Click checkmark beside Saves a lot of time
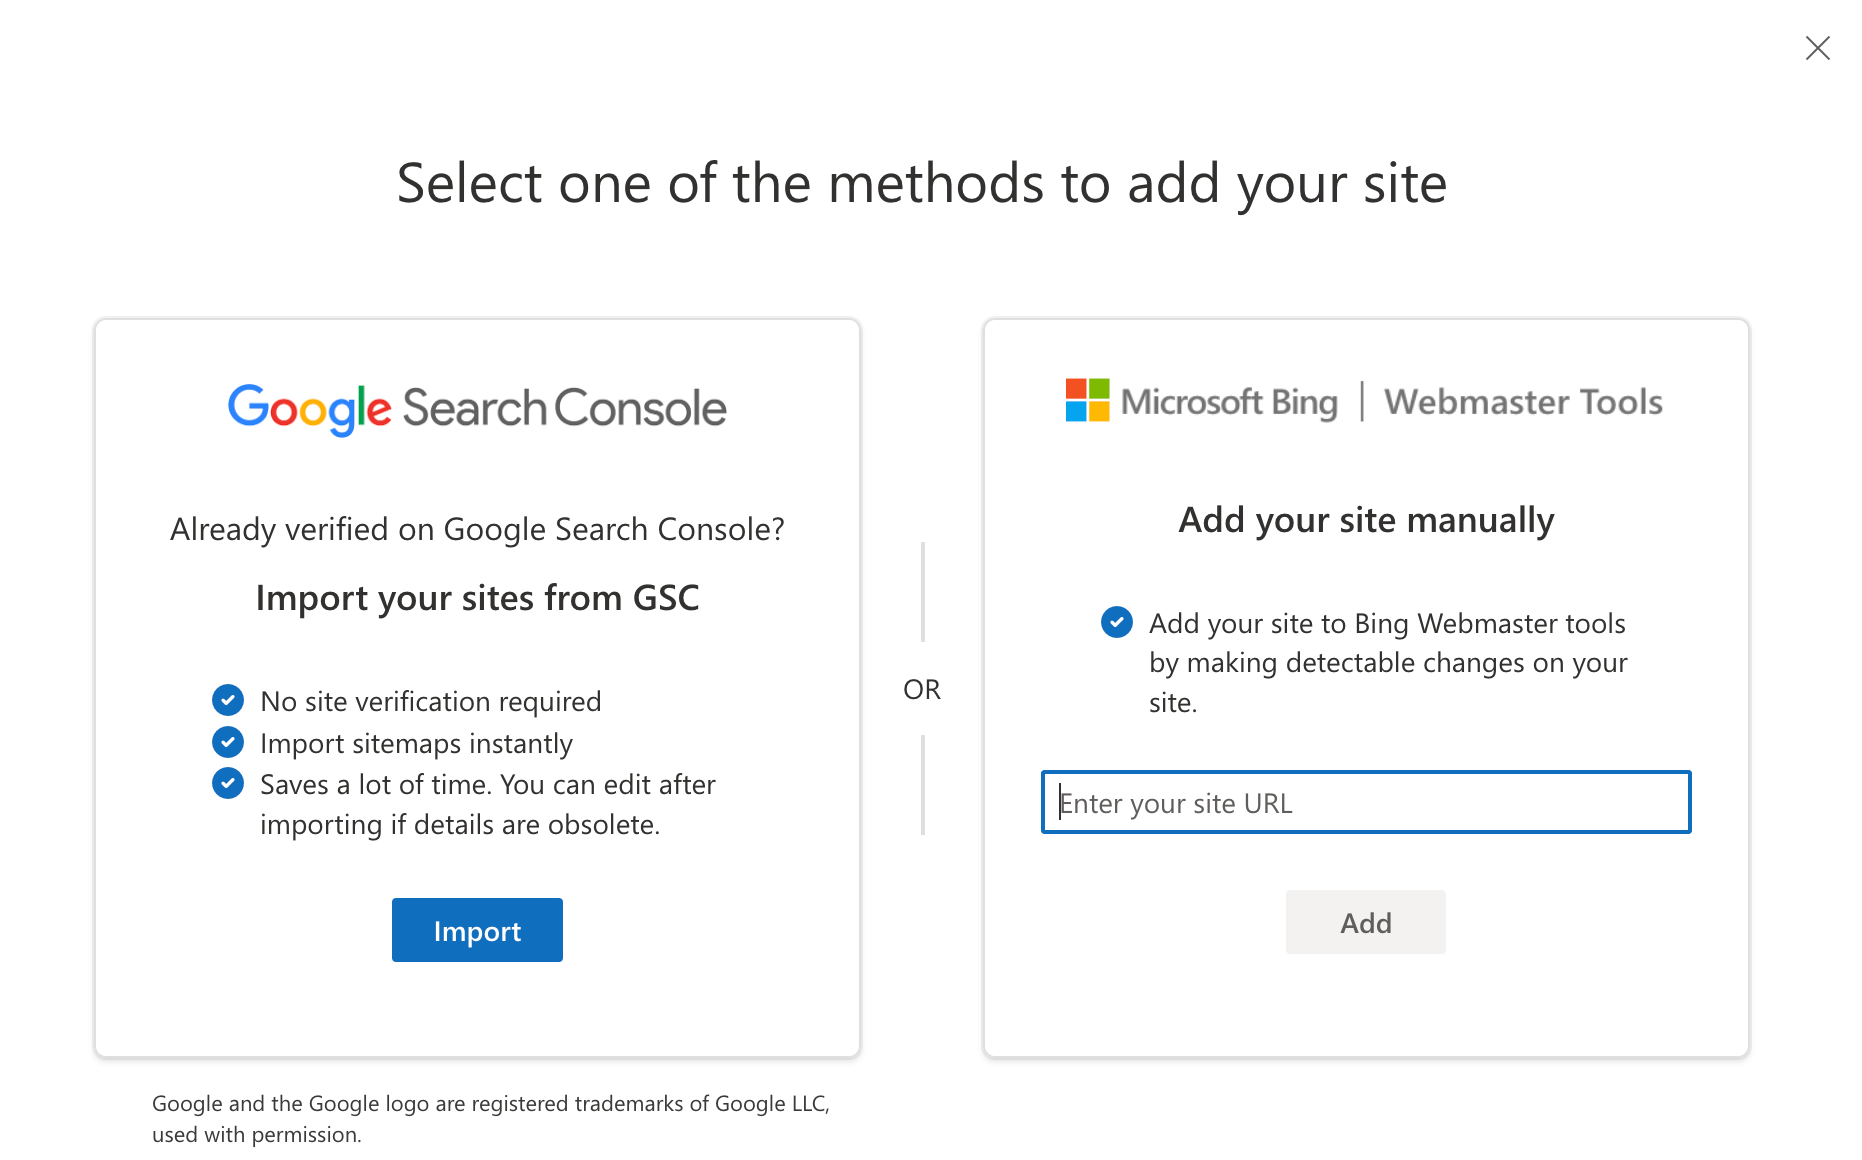The height and width of the screenshot is (1160, 1862). tap(228, 783)
